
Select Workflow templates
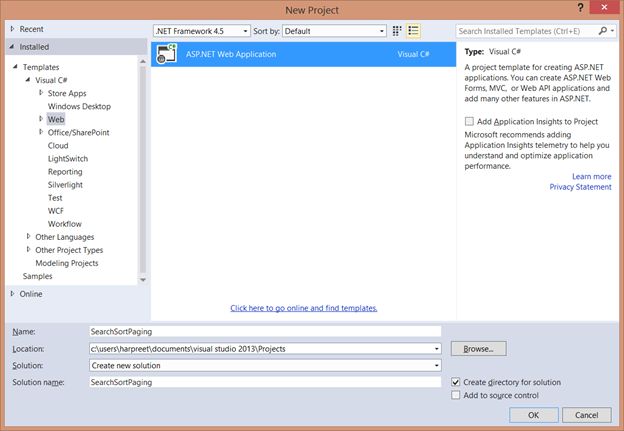point(64,224)
